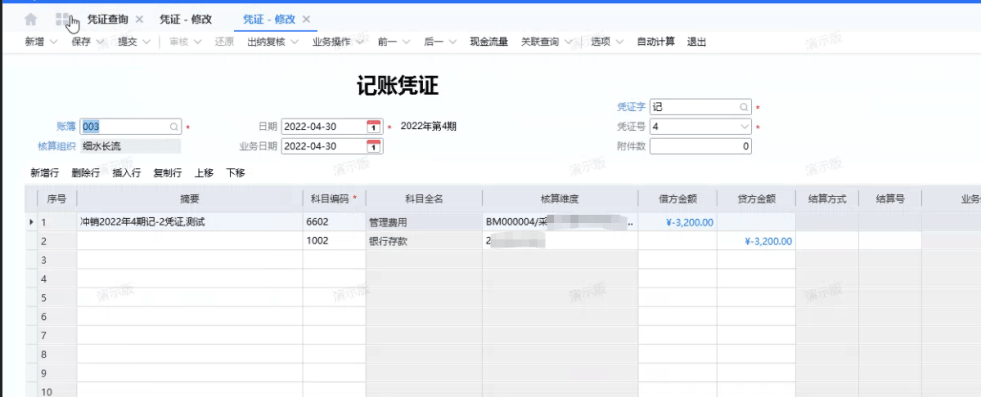Select credit amount ¥-3,200.00 in row 2
The width and height of the screenshot is (981, 397).
point(756,241)
